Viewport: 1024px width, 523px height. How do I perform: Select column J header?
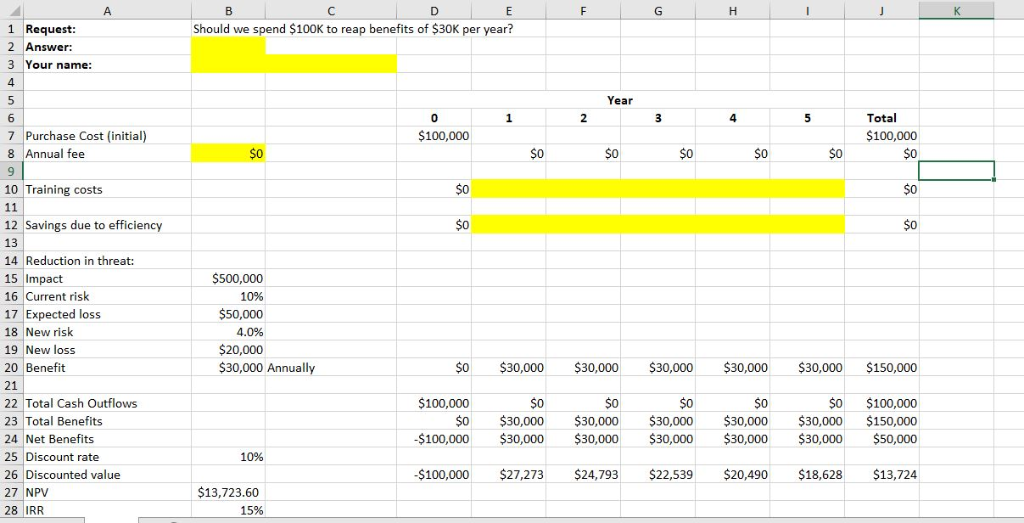pos(882,10)
